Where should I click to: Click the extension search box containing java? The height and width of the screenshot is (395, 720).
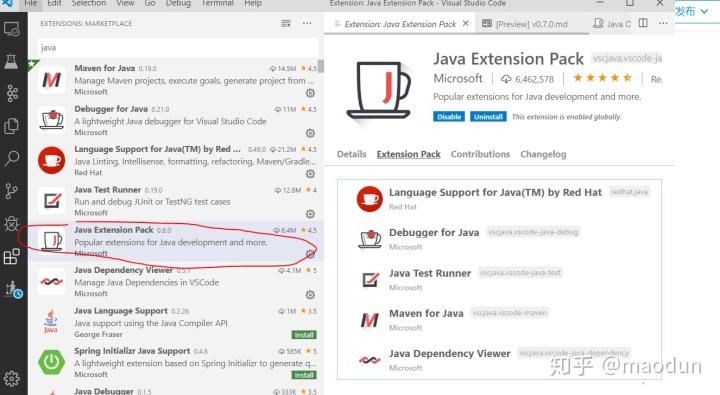178,48
